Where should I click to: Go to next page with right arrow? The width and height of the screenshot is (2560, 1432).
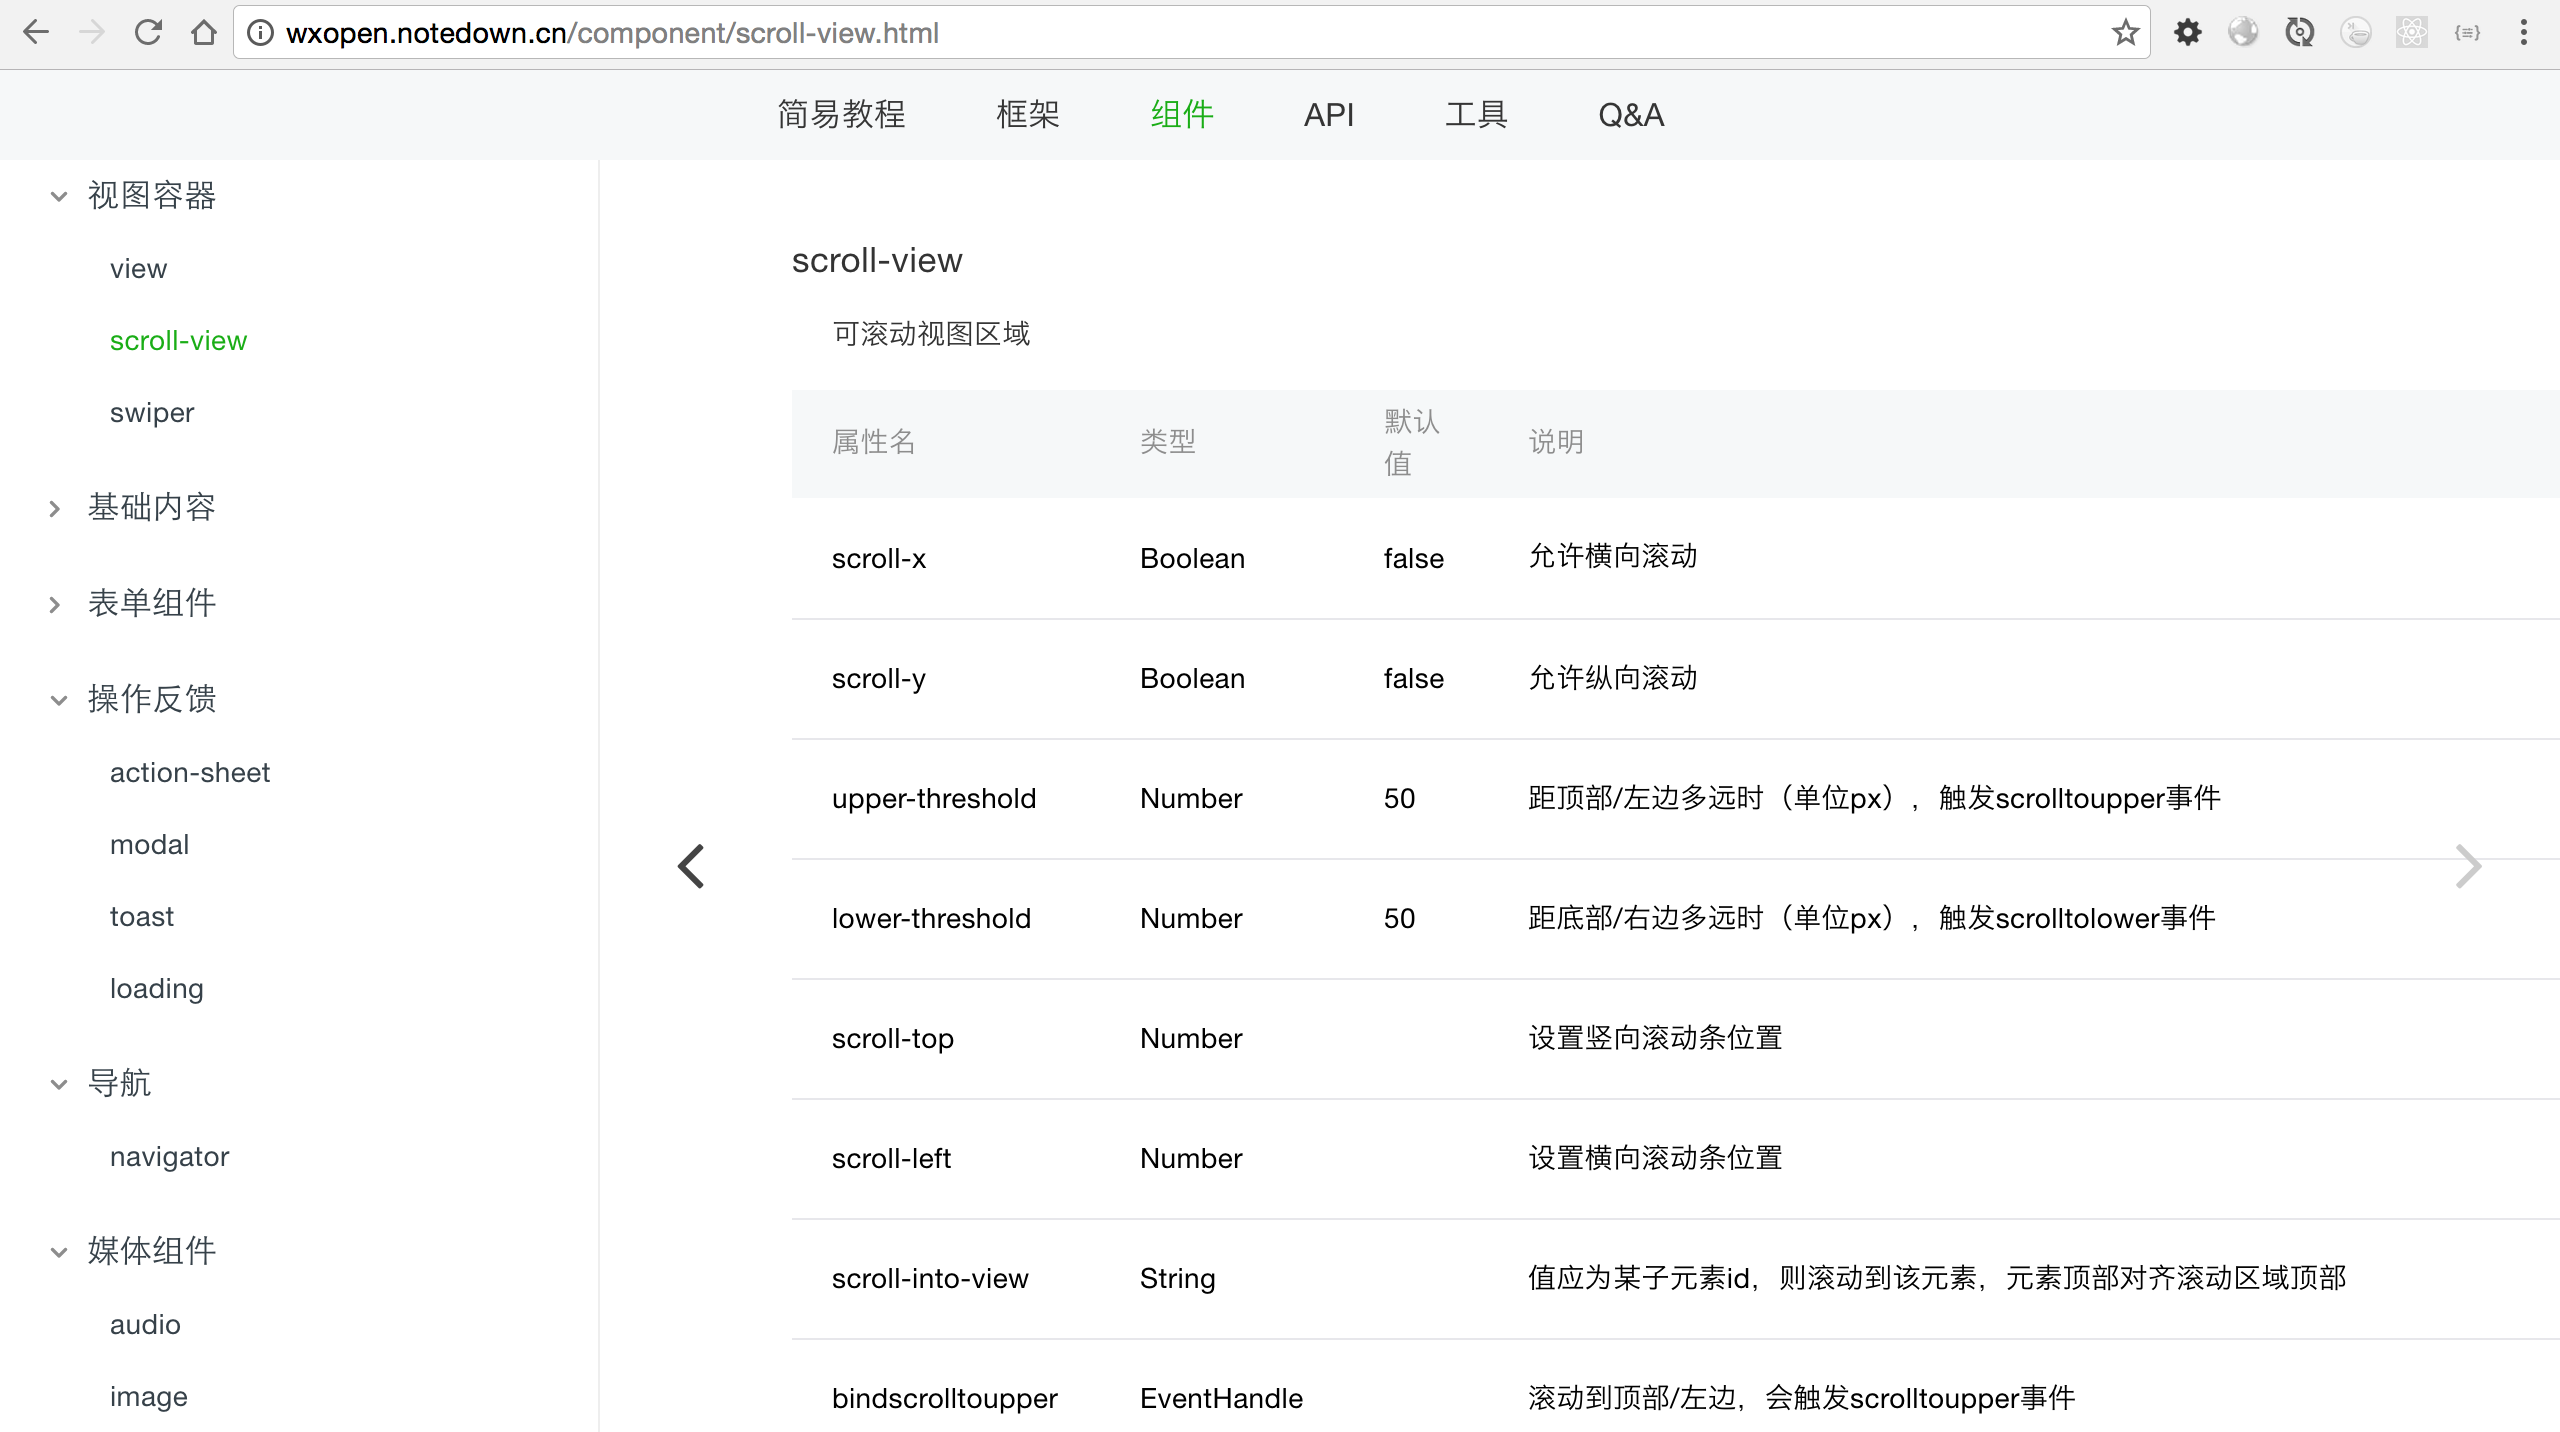click(x=2468, y=866)
